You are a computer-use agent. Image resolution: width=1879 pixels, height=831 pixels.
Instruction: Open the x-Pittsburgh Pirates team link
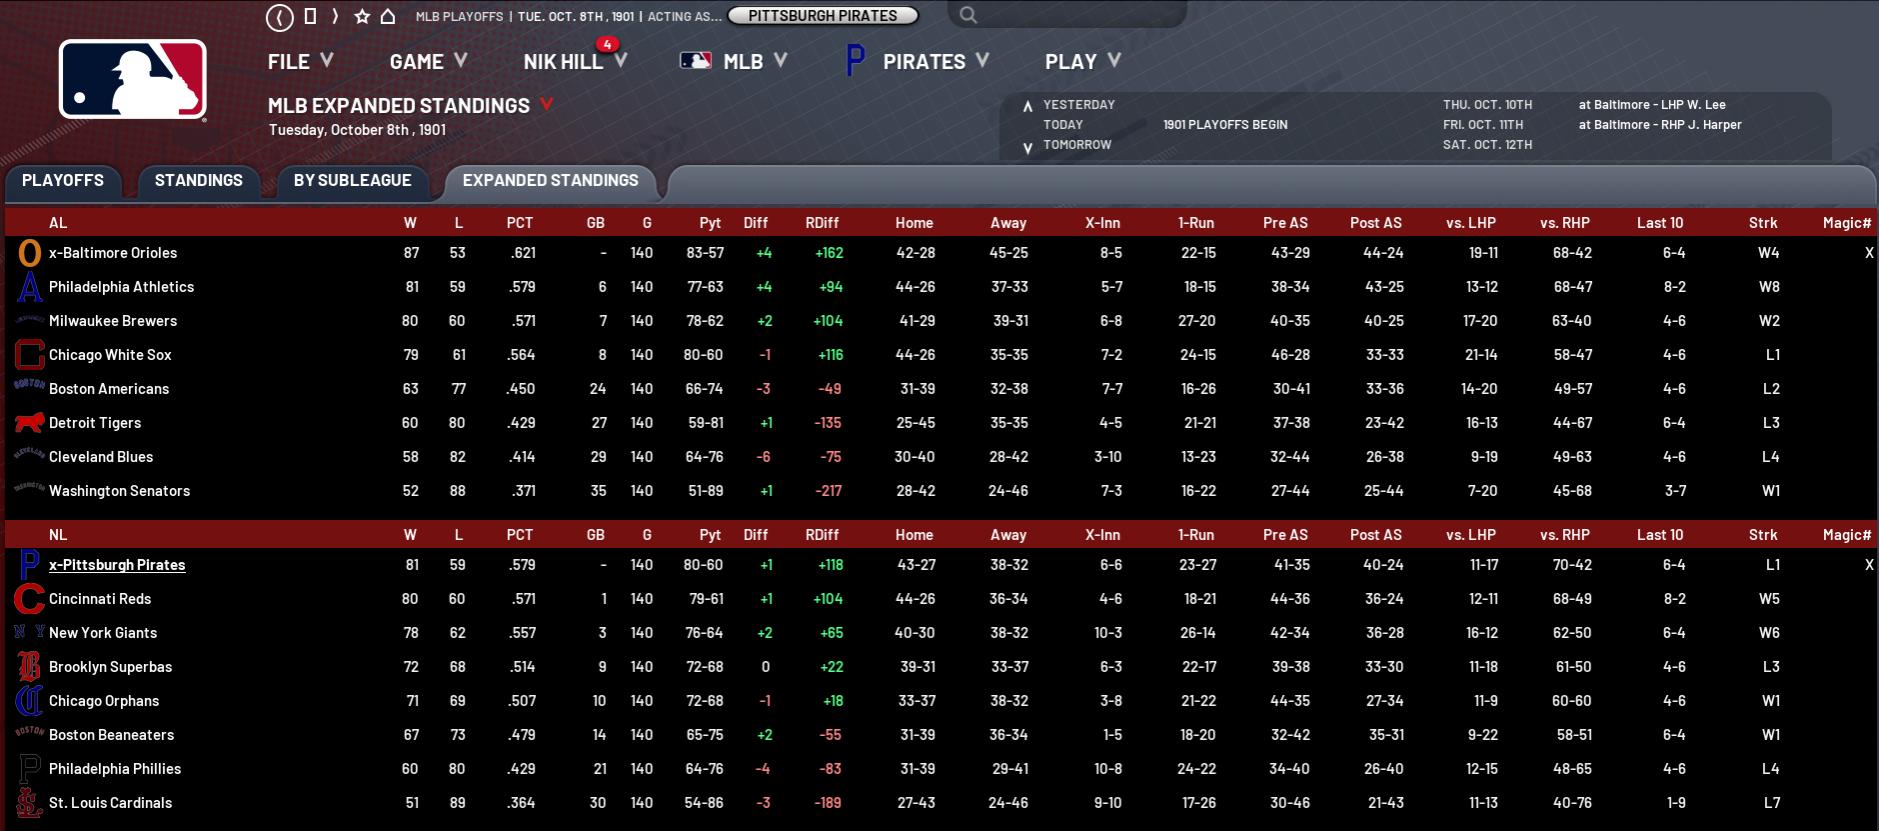[x=117, y=565]
